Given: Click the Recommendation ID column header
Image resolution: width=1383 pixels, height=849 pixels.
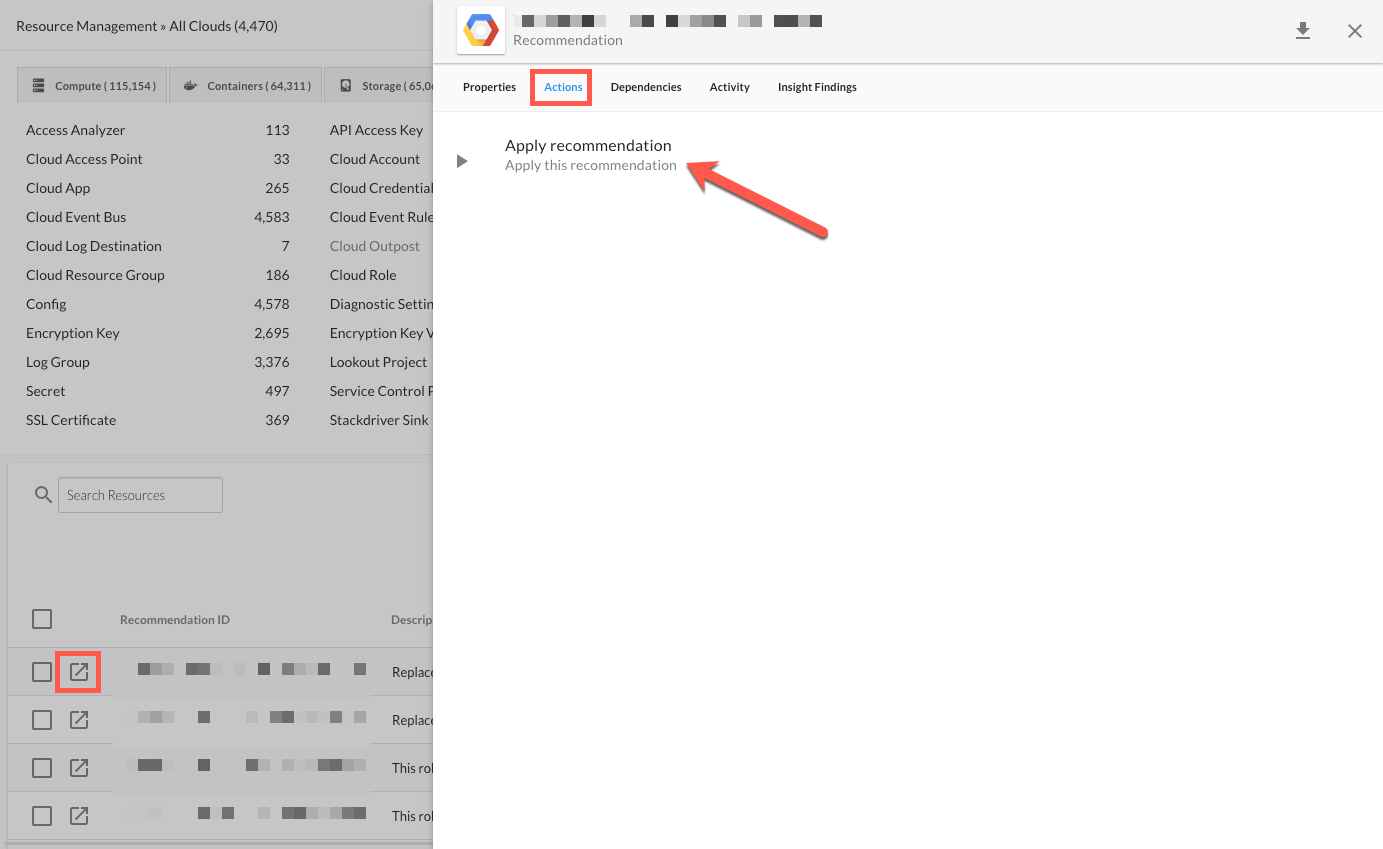Looking at the screenshot, I should click(175, 620).
